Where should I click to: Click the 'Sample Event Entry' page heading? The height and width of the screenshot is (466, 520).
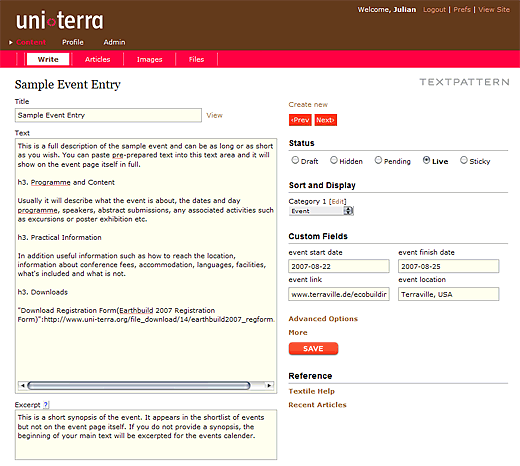click(x=68, y=85)
